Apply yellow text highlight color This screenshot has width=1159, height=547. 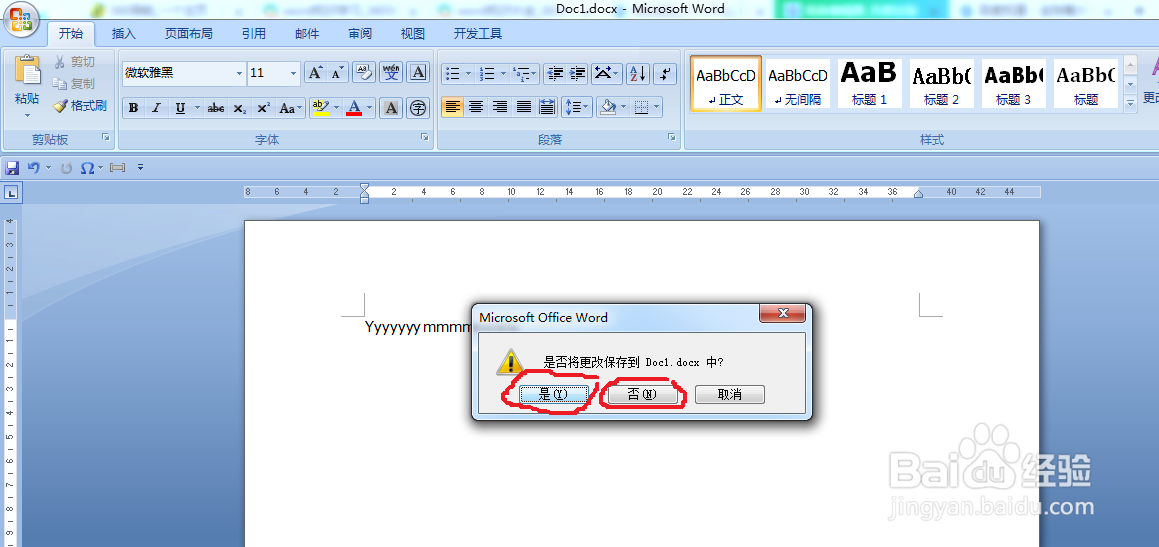320,108
